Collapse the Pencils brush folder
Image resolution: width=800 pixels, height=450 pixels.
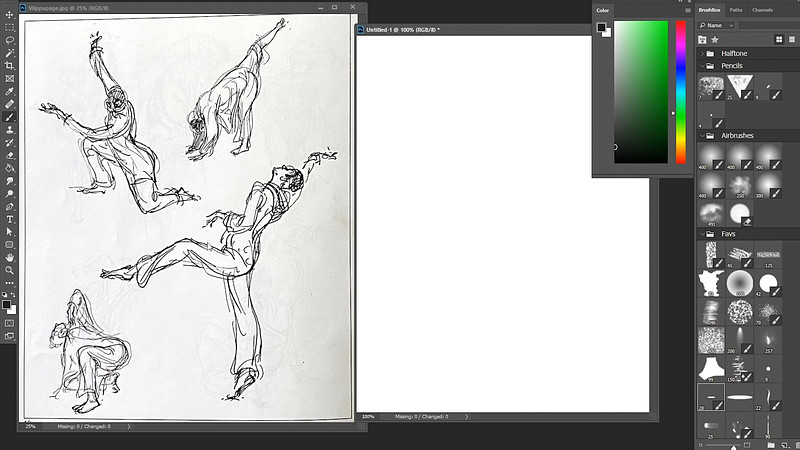703,66
